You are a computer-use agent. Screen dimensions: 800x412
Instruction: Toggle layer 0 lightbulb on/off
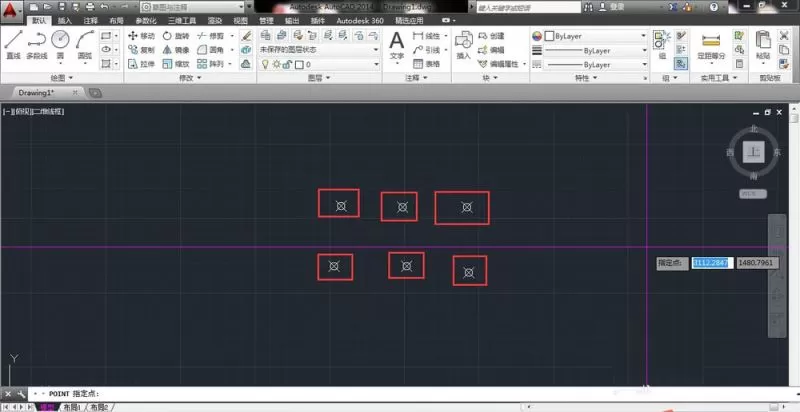[265, 65]
